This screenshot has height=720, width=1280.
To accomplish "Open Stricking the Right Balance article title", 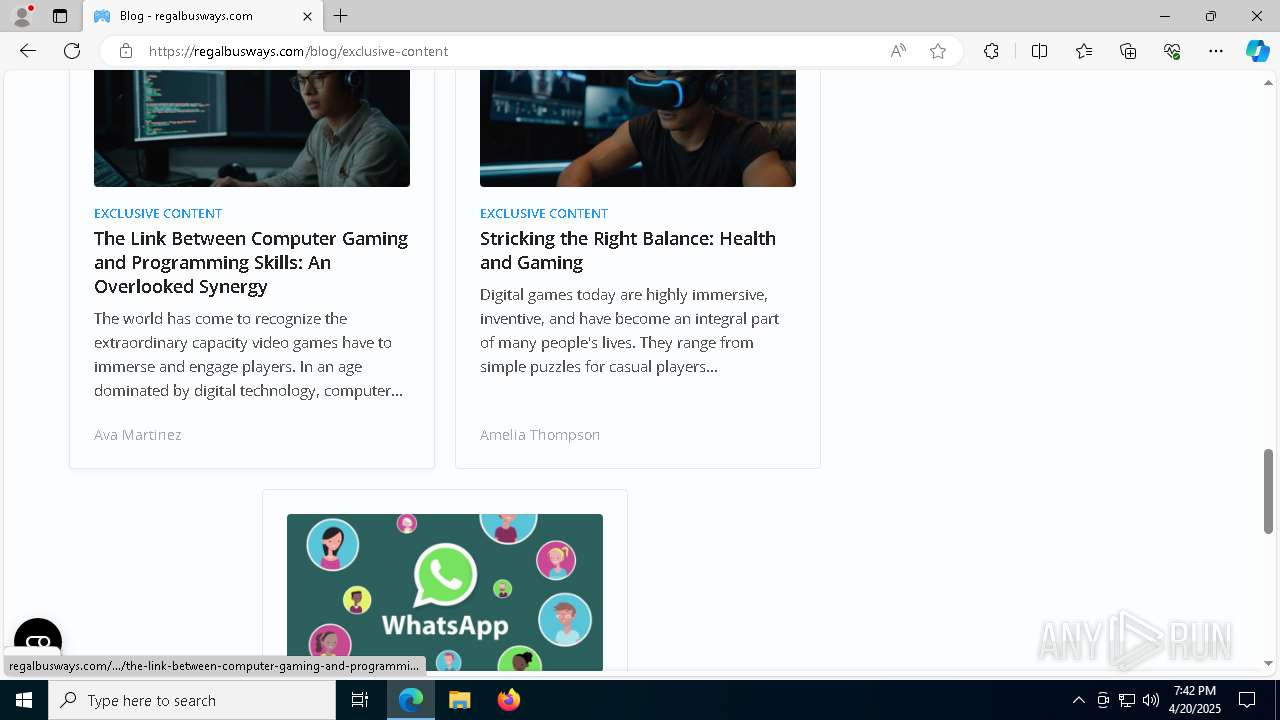I will pyautogui.click(x=628, y=250).
